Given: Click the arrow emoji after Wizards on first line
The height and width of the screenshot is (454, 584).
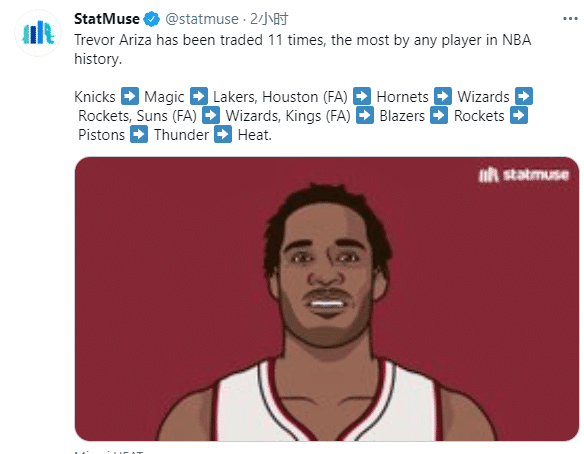Looking at the screenshot, I should [x=524, y=96].
